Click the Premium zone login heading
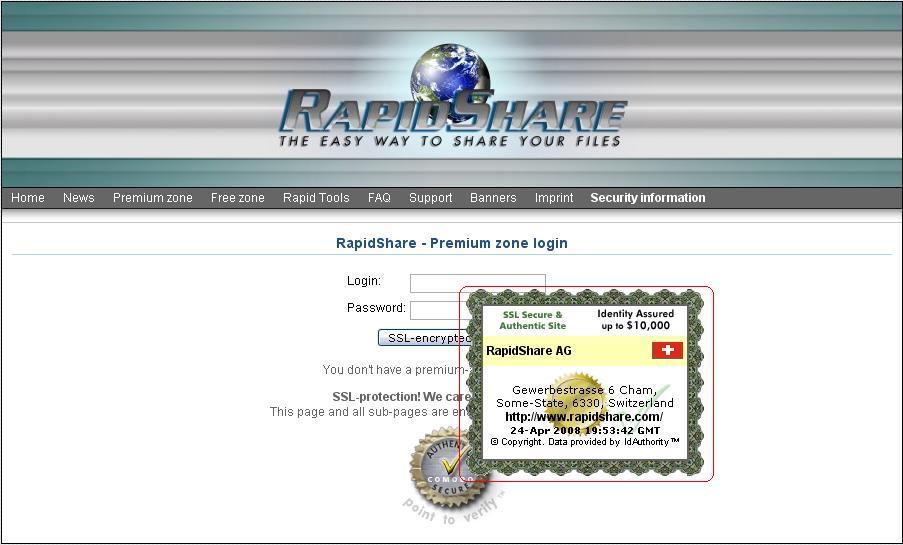The height and width of the screenshot is (545, 903). click(x=452, y=243)
